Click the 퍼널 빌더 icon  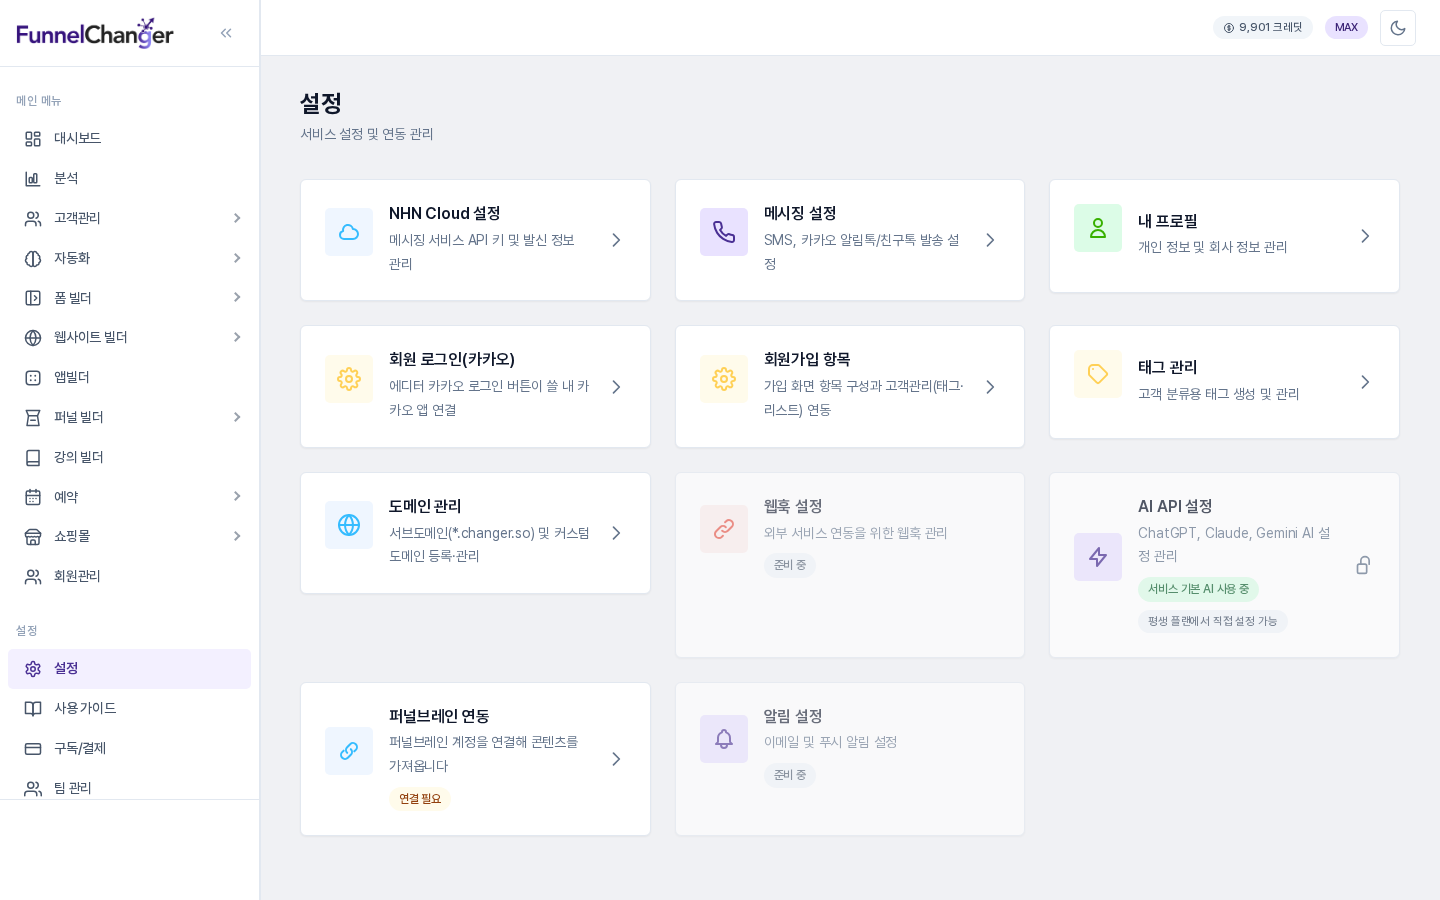point(33,418)
